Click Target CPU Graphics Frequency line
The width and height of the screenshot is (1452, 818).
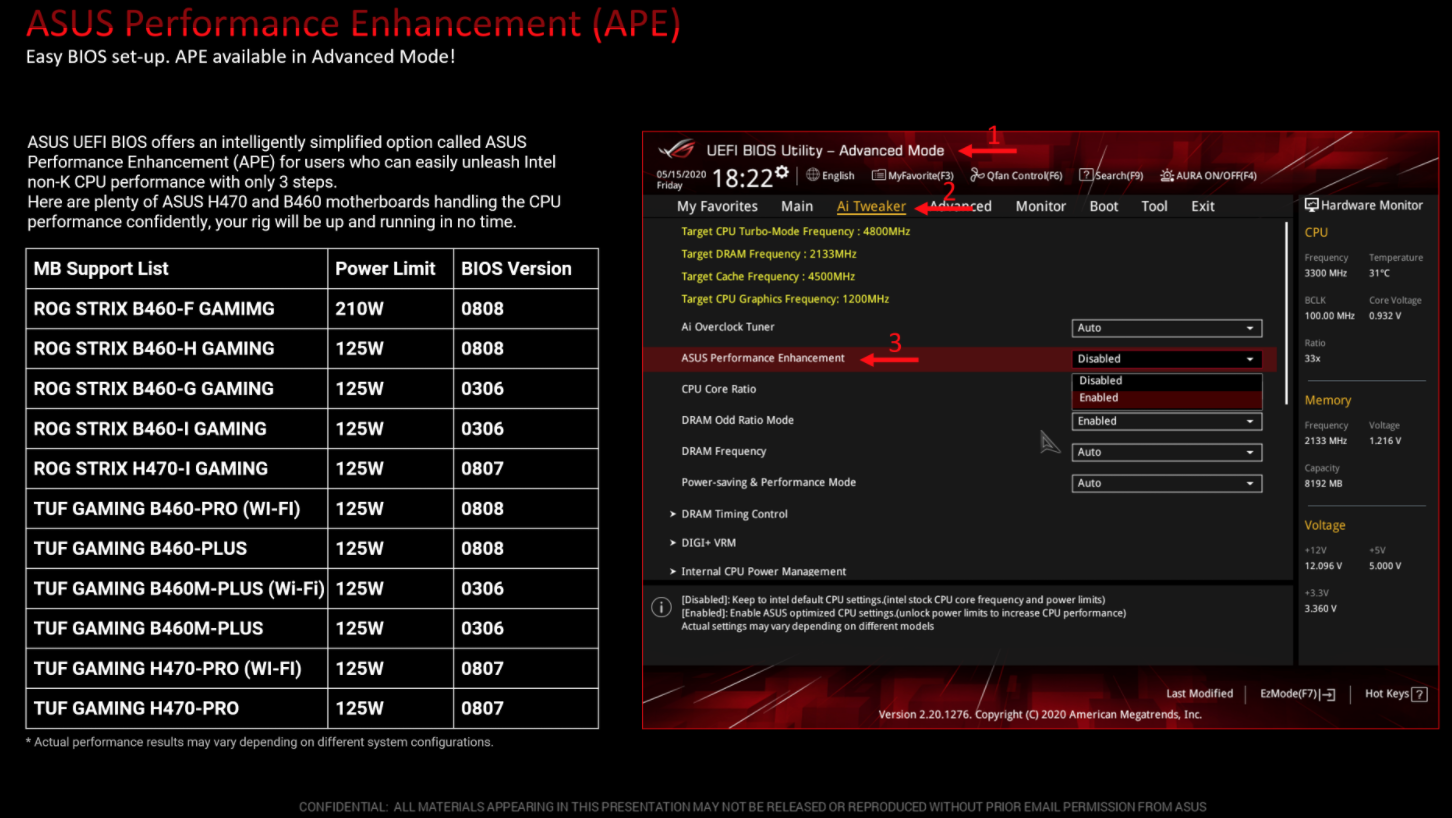tap(785, 299)
